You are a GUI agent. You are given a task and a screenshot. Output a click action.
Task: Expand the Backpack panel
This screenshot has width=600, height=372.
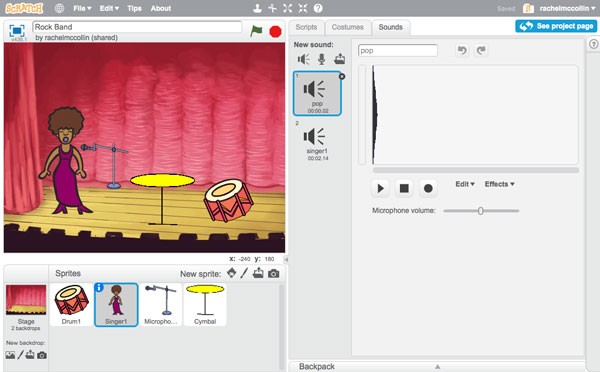tap(437, 366)
